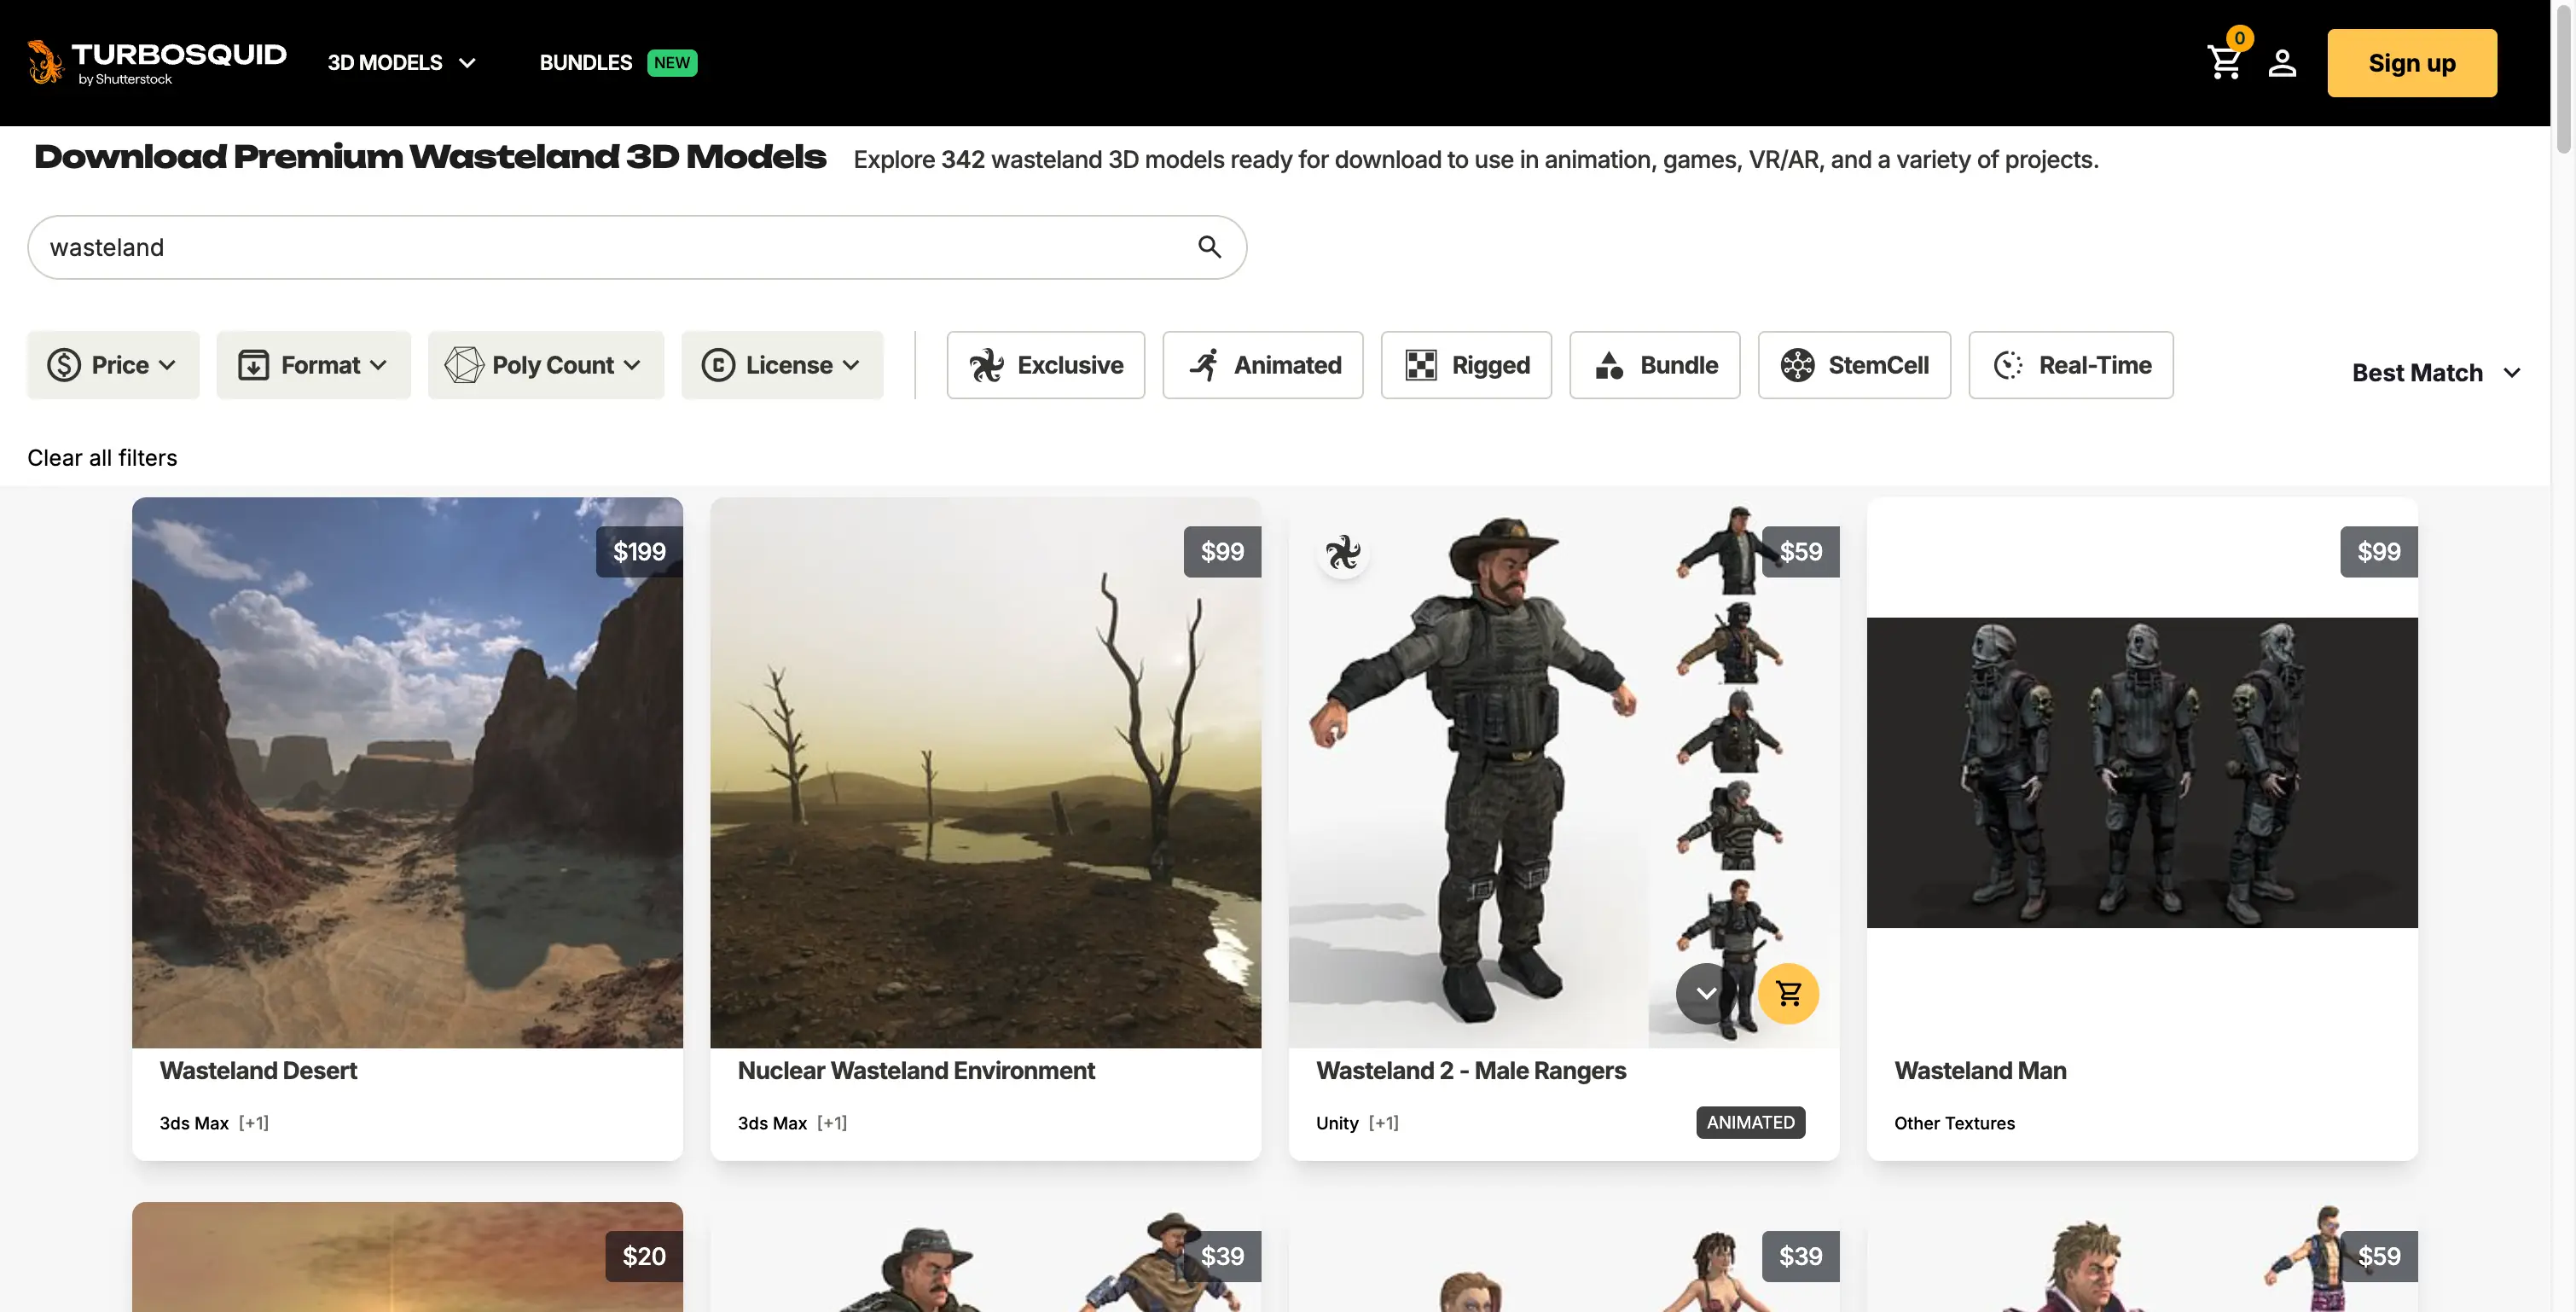Viewport: 2576px width, 1312px height.
Task: Enable the Rigged filter
Action: click(1466, 365)
